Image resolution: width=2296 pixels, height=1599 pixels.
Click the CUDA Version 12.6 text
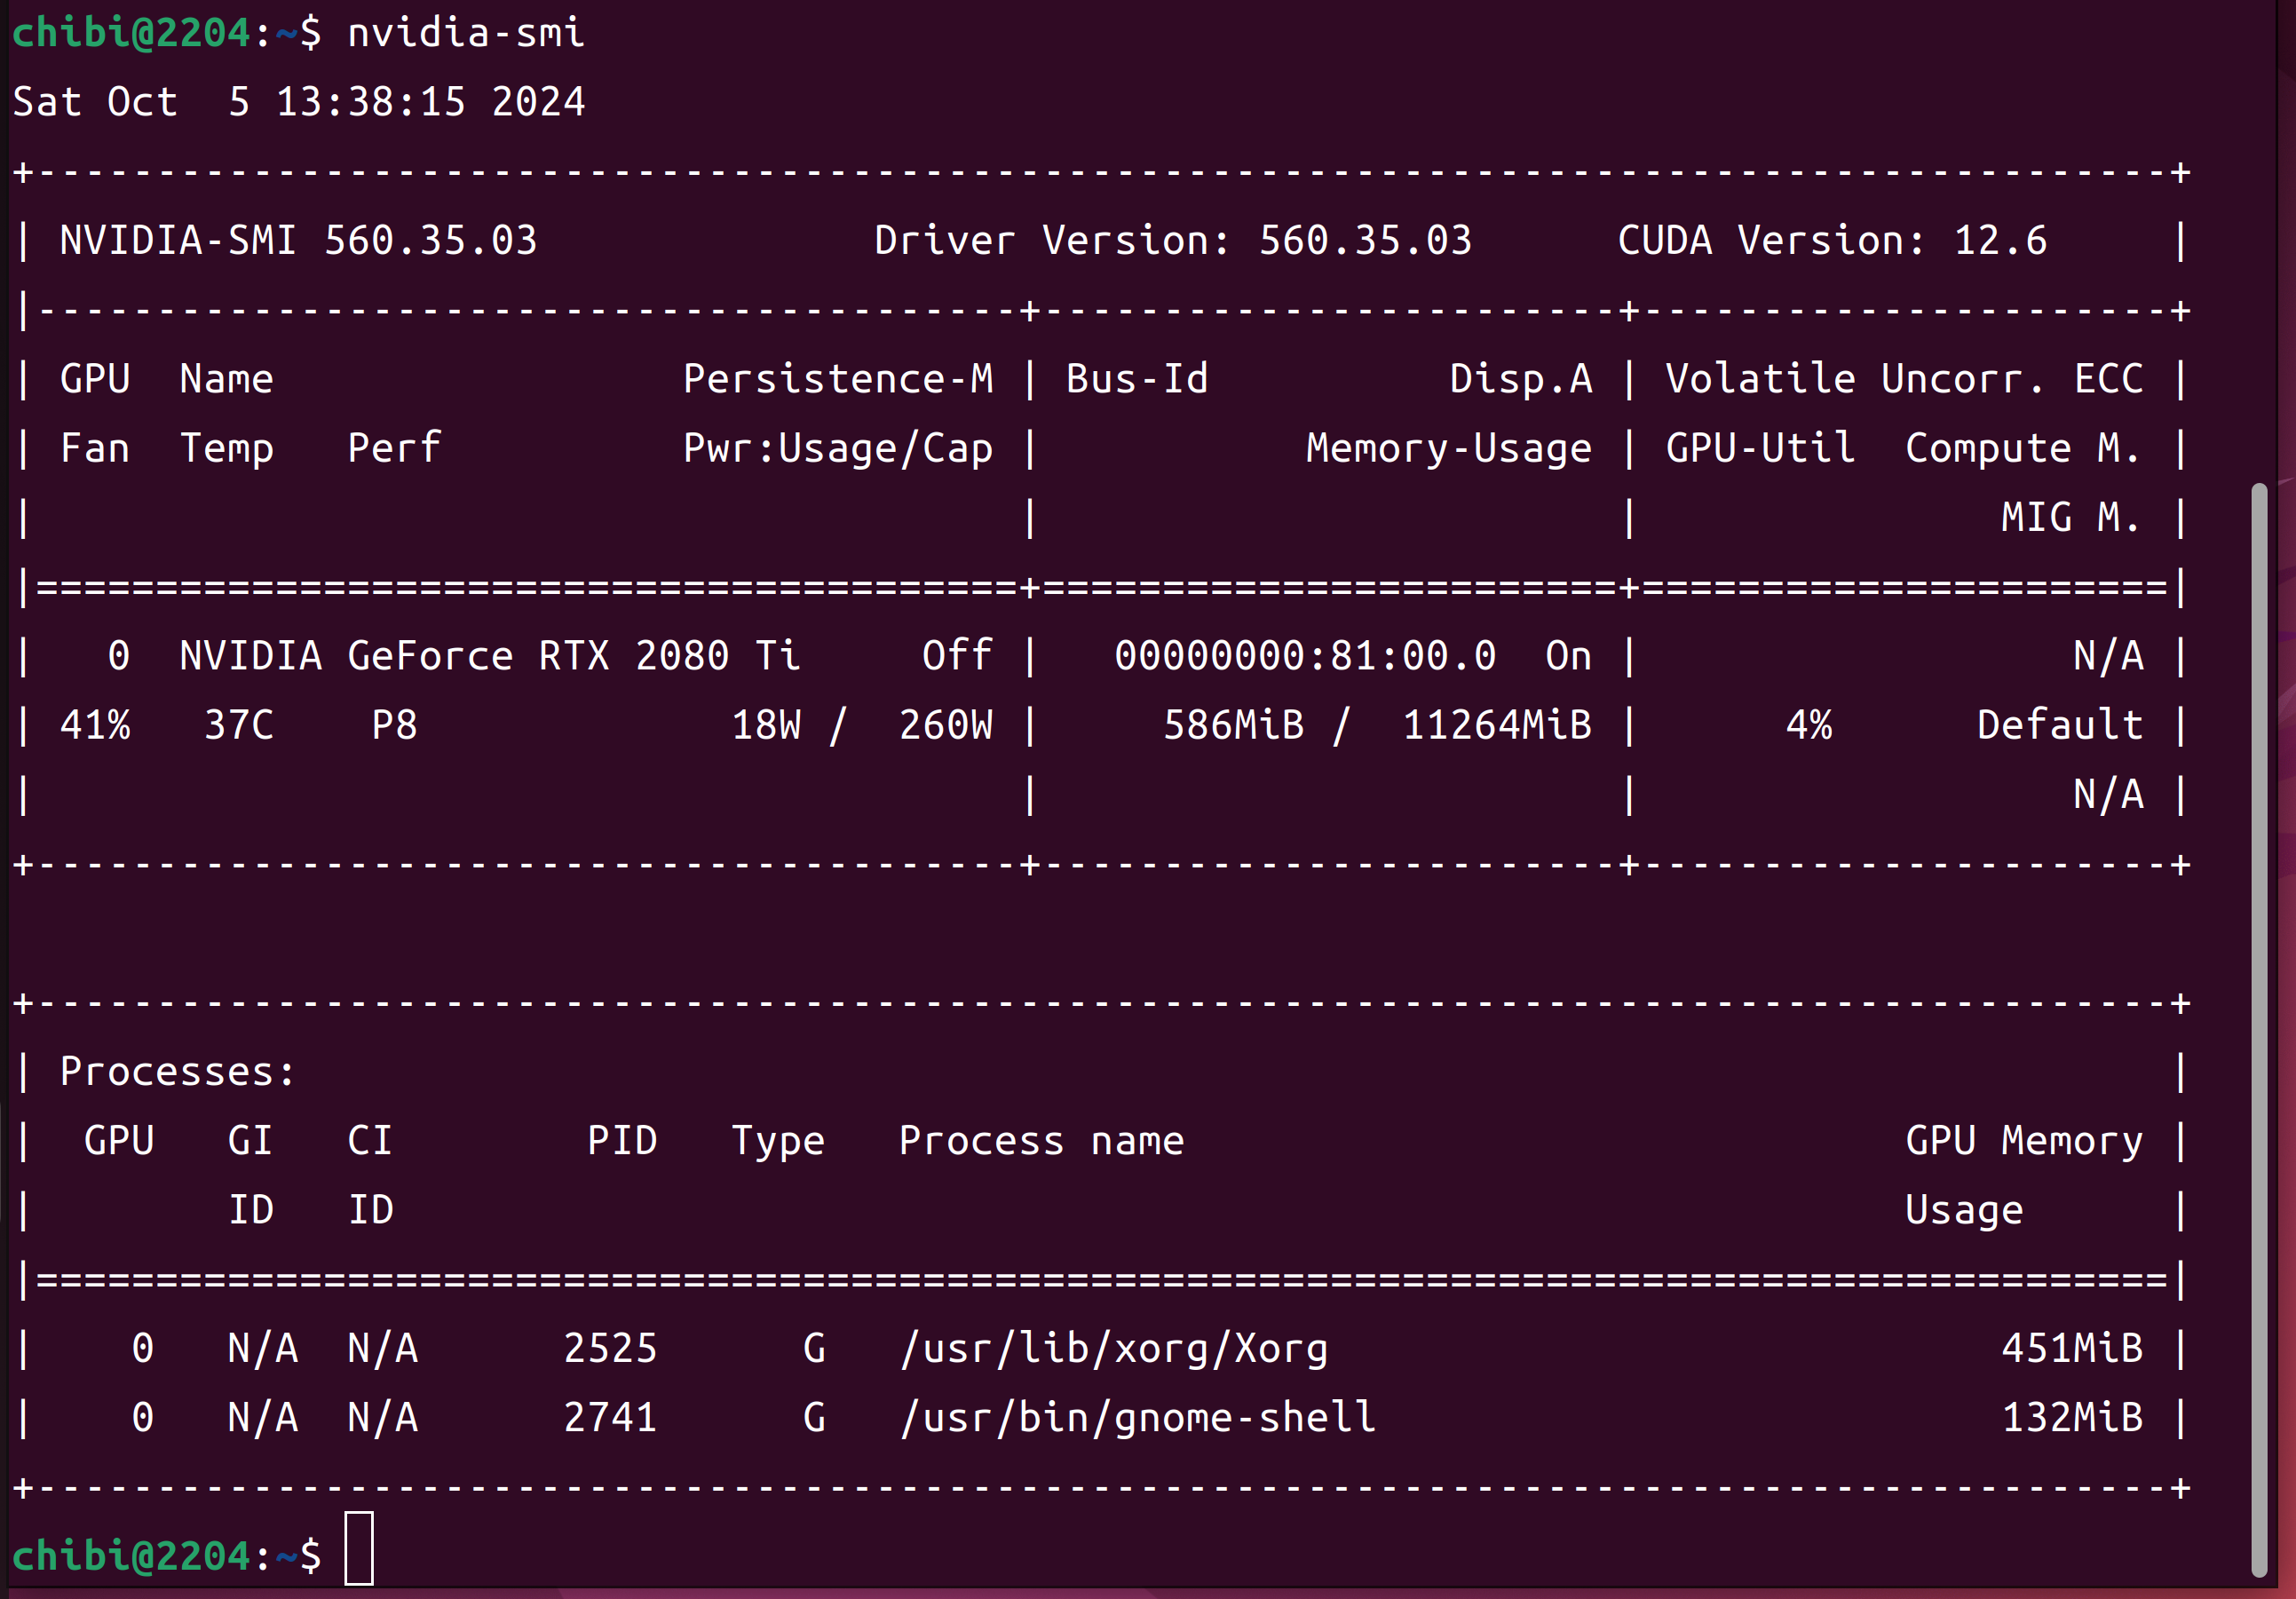1831,240
